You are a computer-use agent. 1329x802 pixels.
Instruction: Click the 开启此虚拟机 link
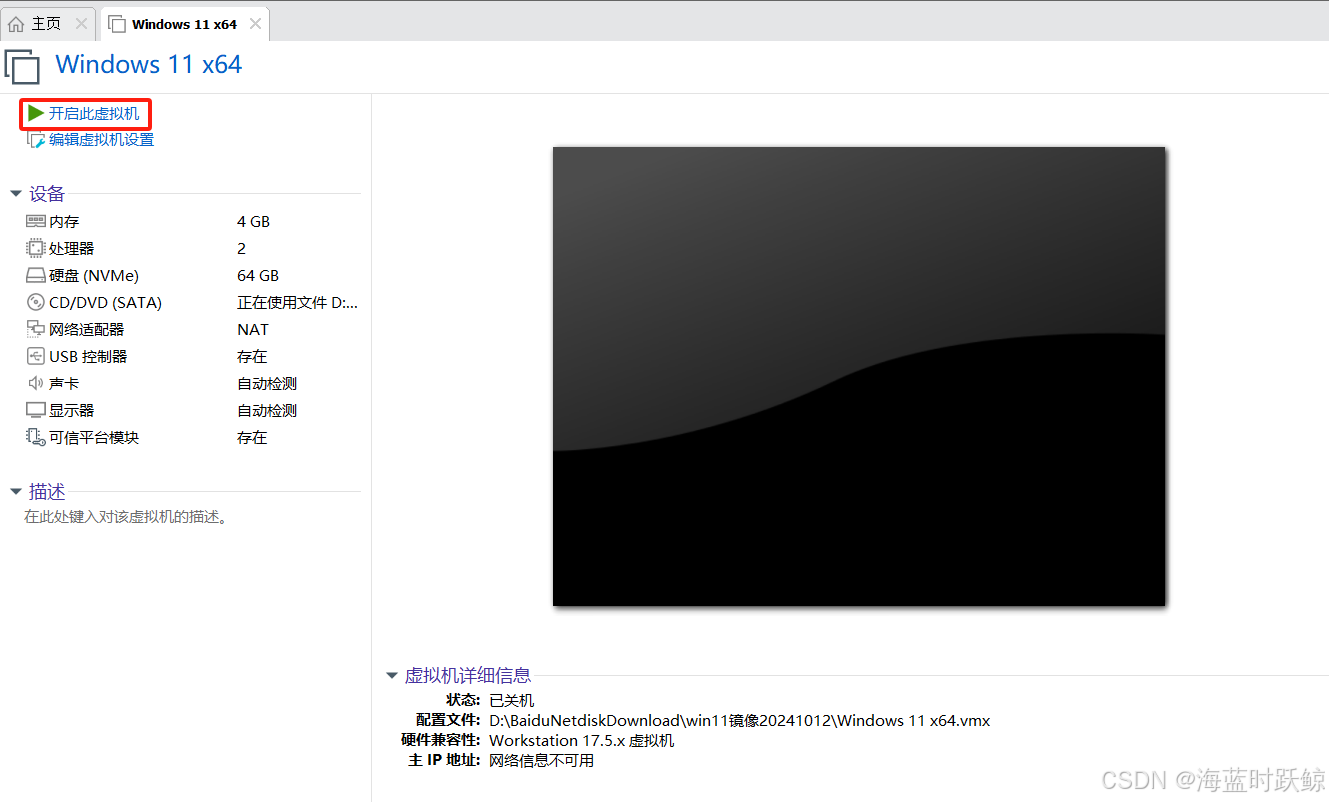pyautogui.click(x=94, y=114)
